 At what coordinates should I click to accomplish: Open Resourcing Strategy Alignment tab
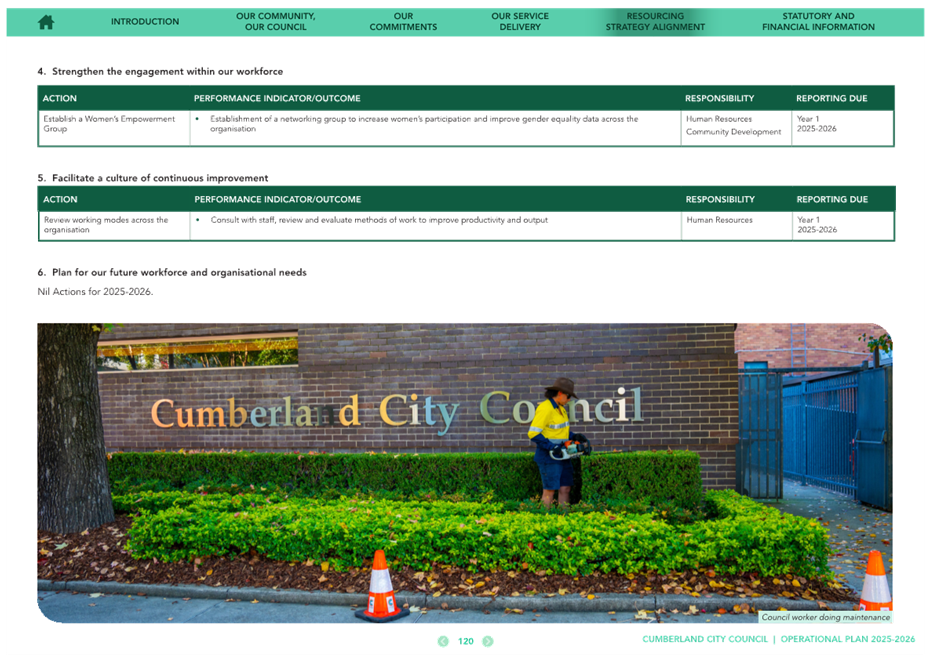655,21
